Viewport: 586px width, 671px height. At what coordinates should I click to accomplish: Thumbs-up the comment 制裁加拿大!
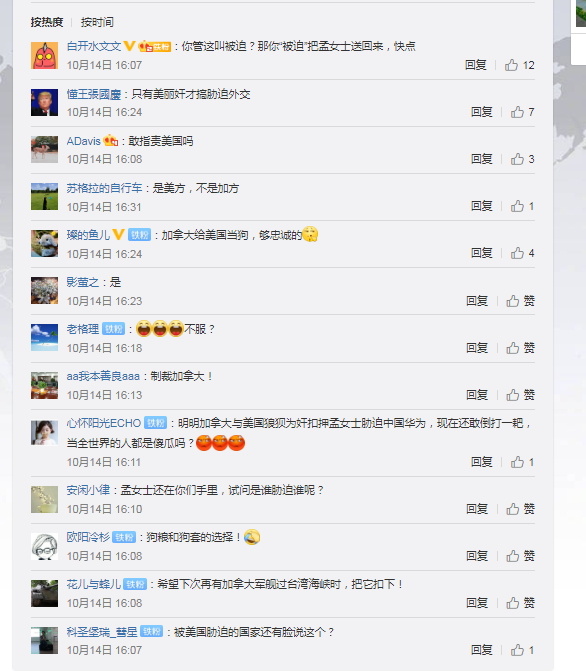point(520,395)
